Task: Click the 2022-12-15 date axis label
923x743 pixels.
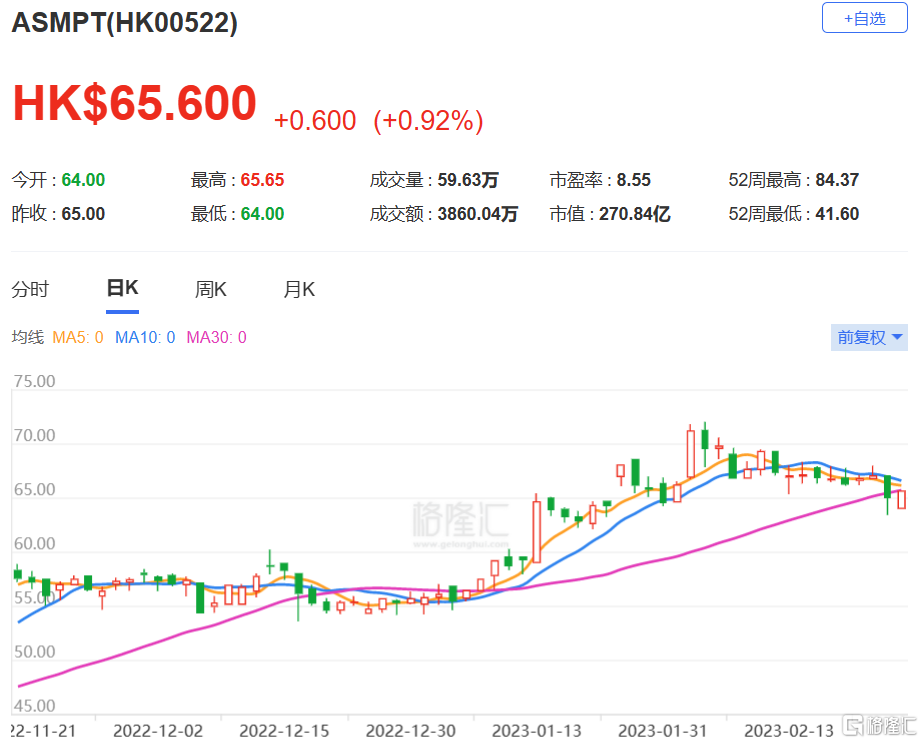Action: [x=284, y=731]
